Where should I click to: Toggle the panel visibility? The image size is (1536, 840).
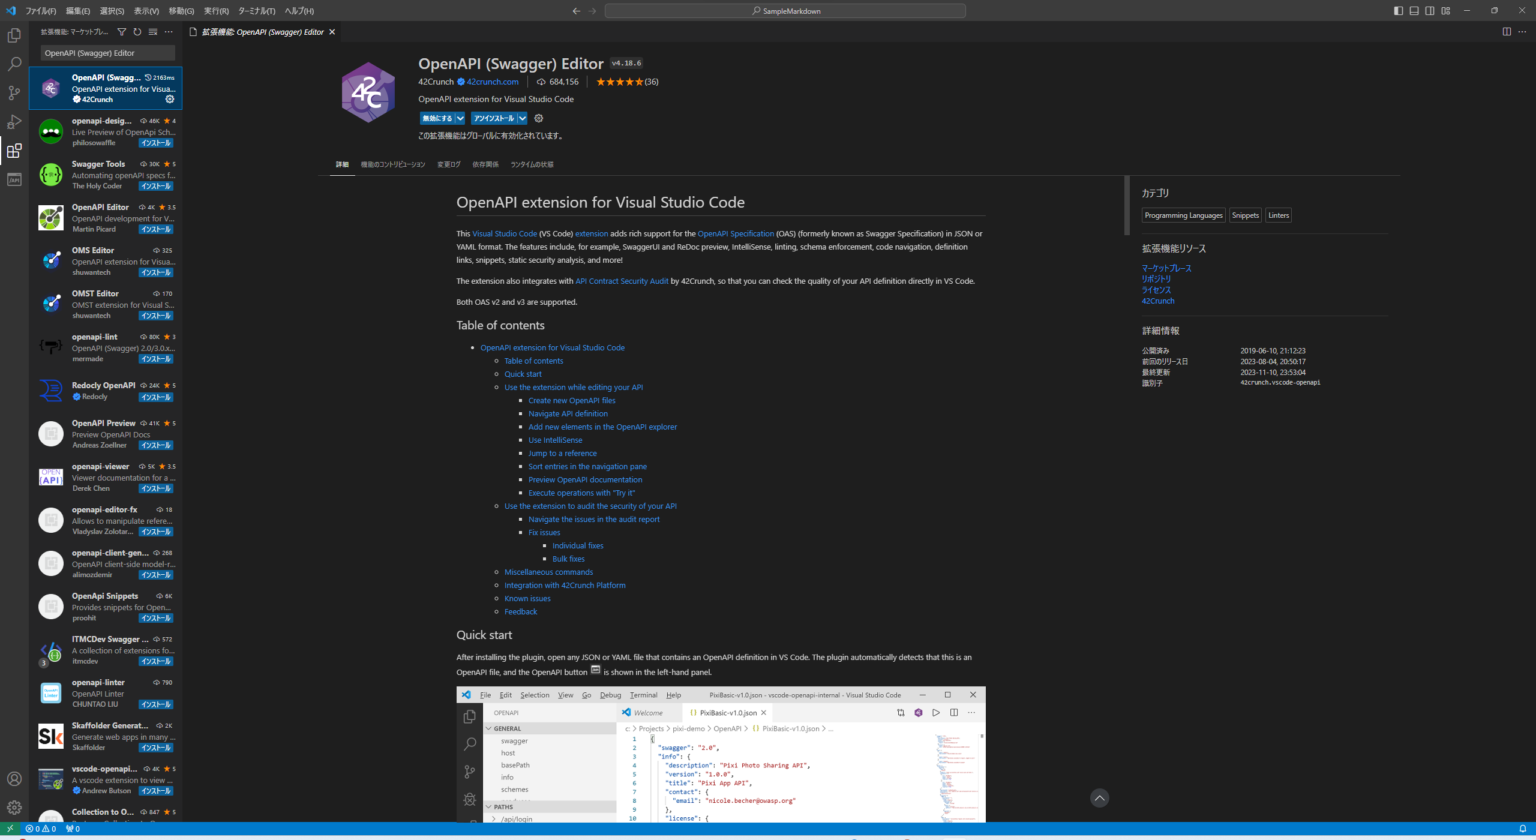tap(1414, 10)
